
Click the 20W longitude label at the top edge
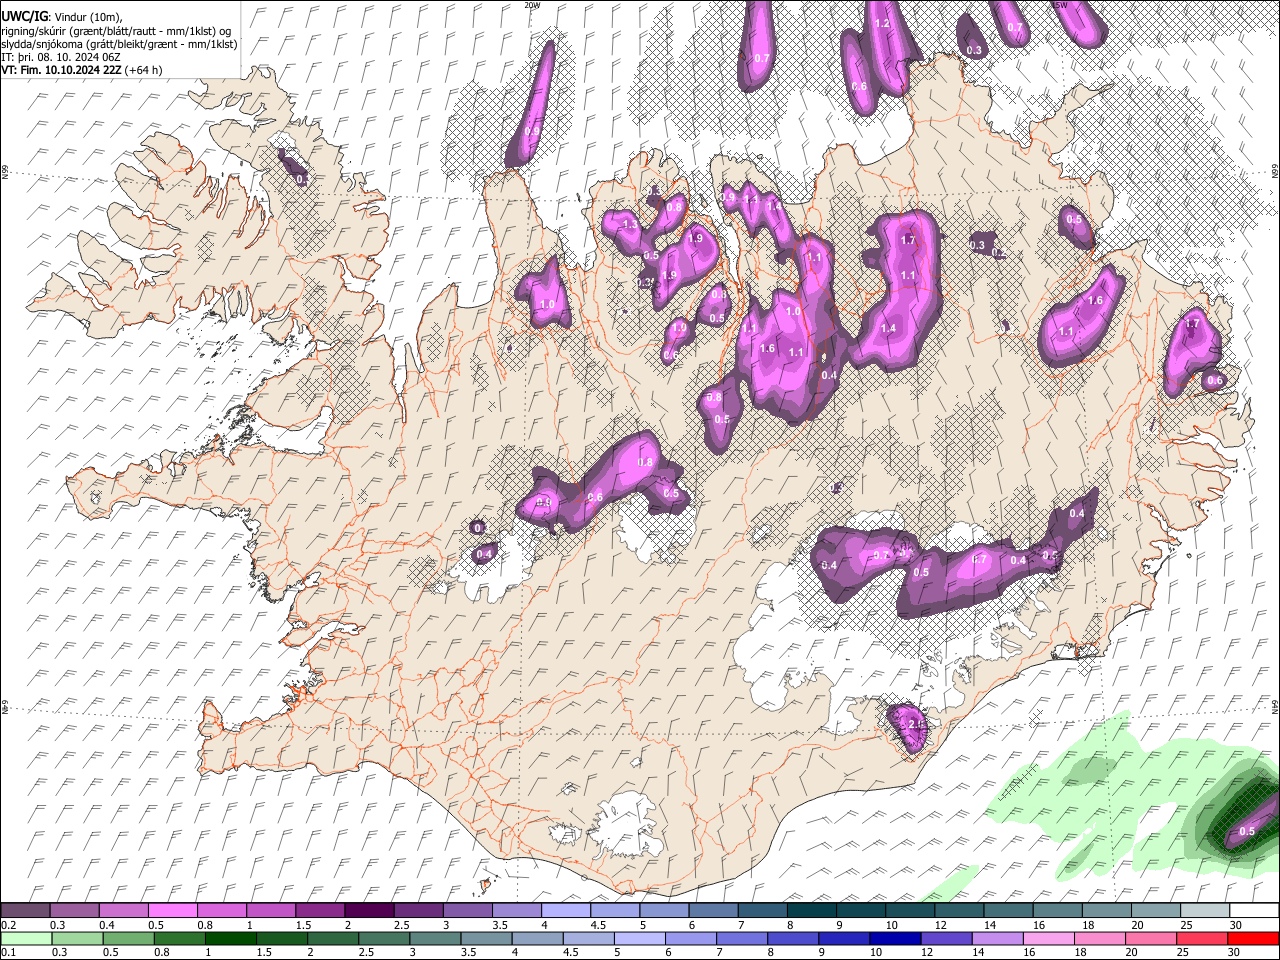click(532, 5)
